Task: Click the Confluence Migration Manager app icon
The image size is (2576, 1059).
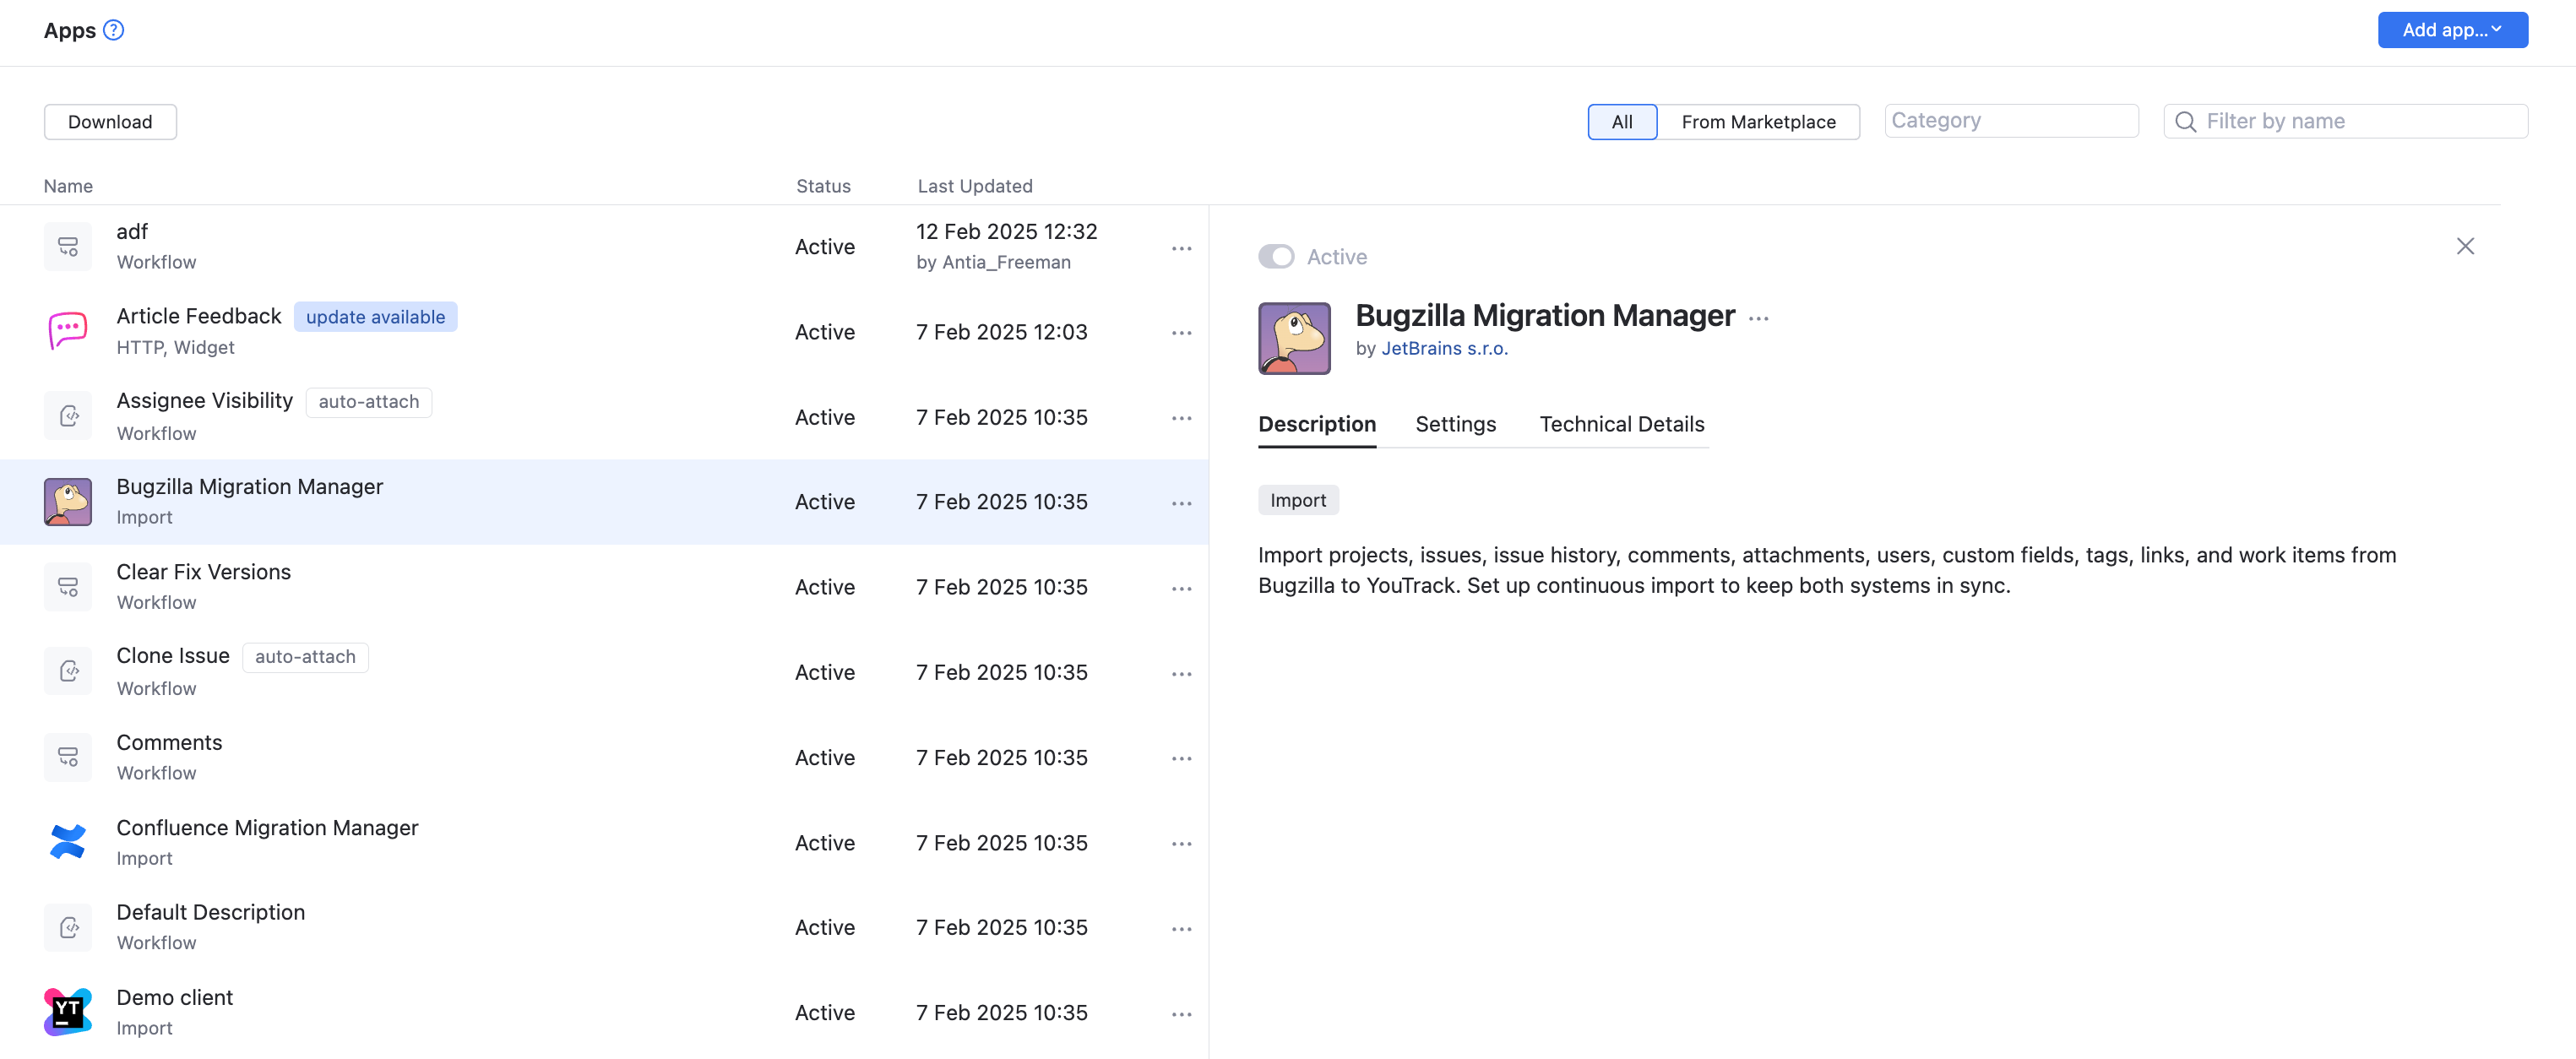Action: click(67, 842)
